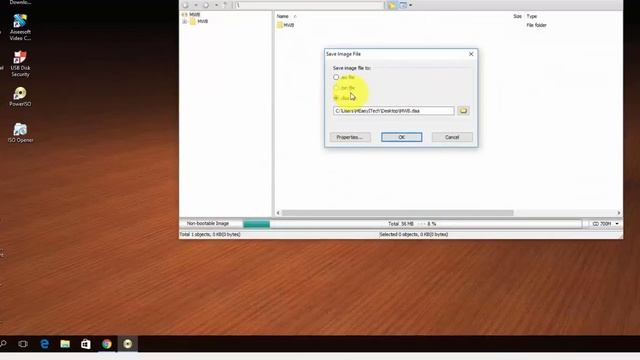Image resolution: width=640 pixels, height=360 pixels.
Task: Confirm Save Image File with OK
Action: point(402,137)
